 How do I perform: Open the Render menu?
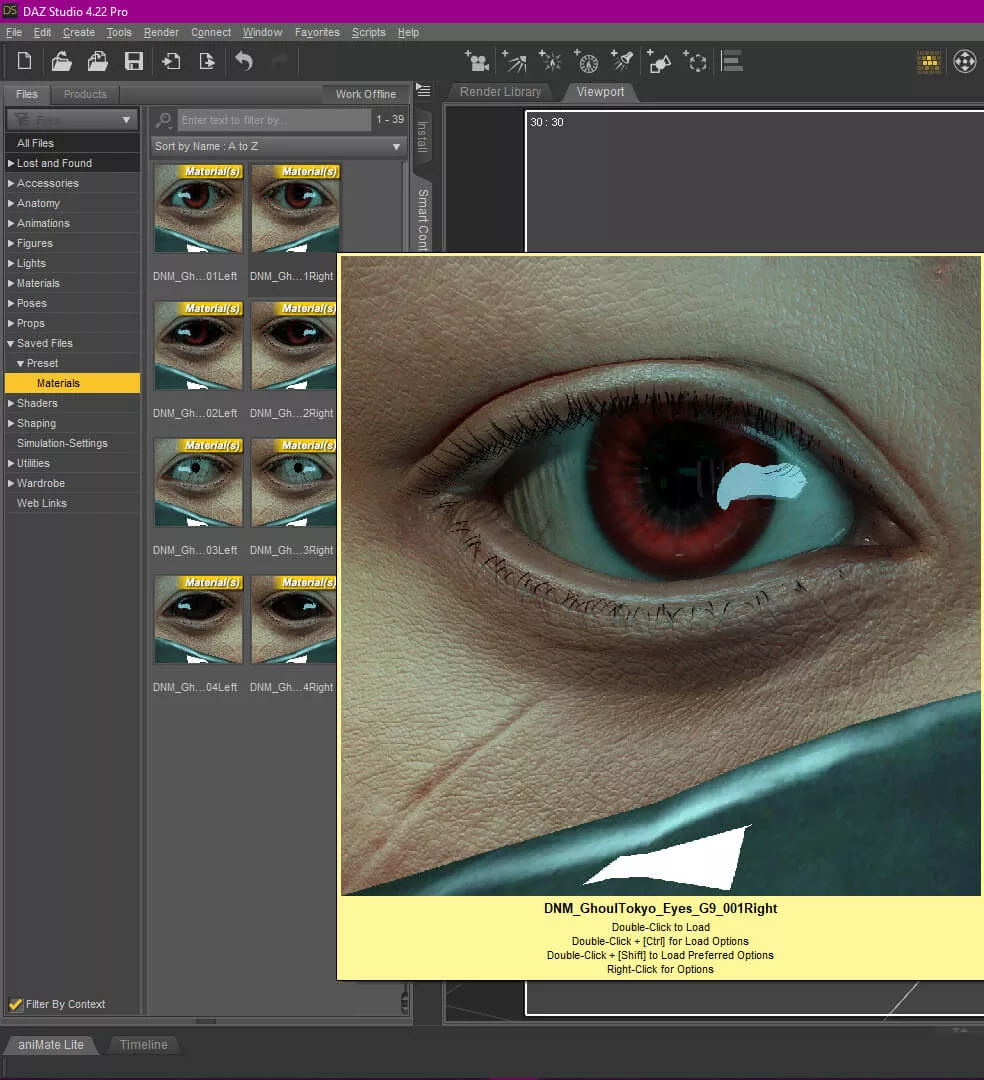pos(161,32)
